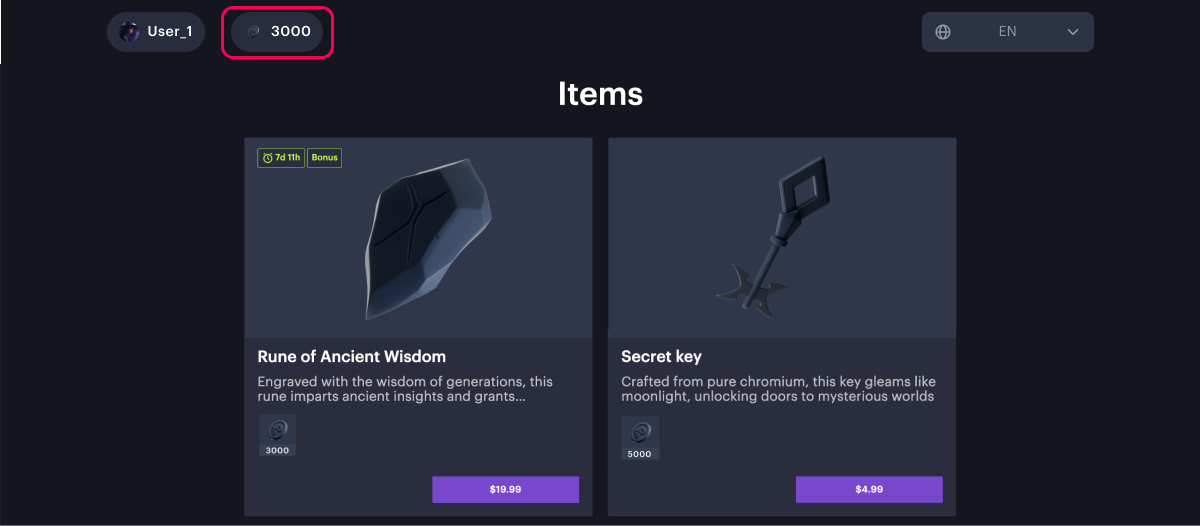This screenshot has width=1200, height=526.
Task: Select the Secret key title
Action: [x=661, y=357]
